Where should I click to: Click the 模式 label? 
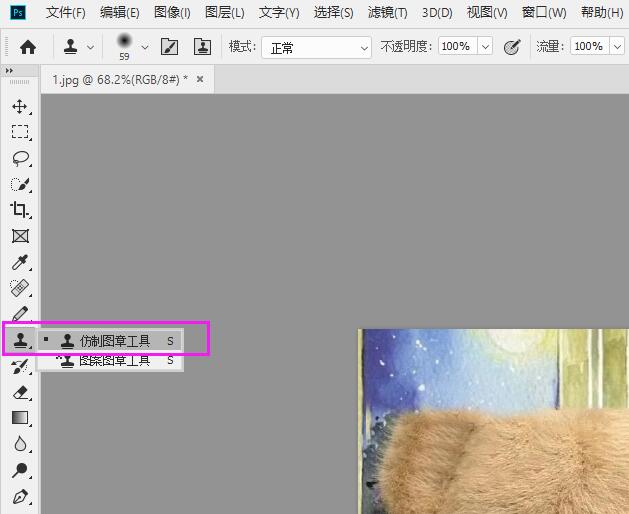[x=242, y=47]
